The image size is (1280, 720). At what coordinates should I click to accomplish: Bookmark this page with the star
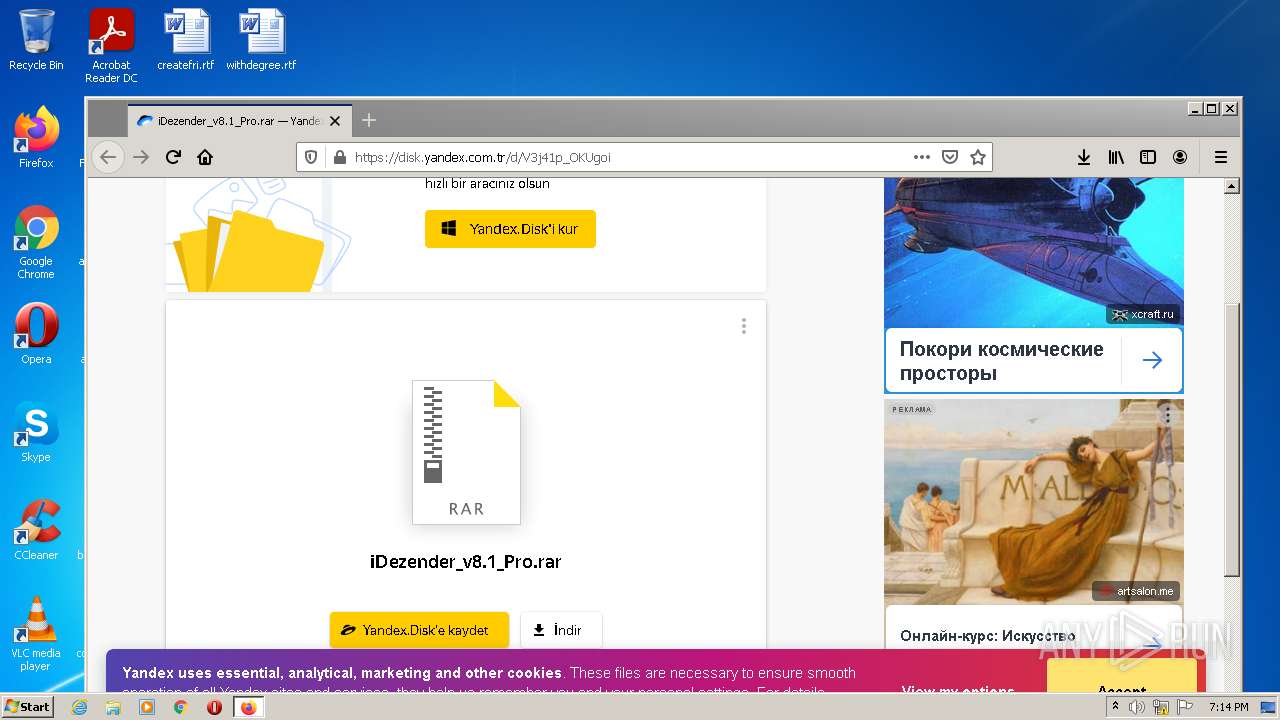coord(978,157)
